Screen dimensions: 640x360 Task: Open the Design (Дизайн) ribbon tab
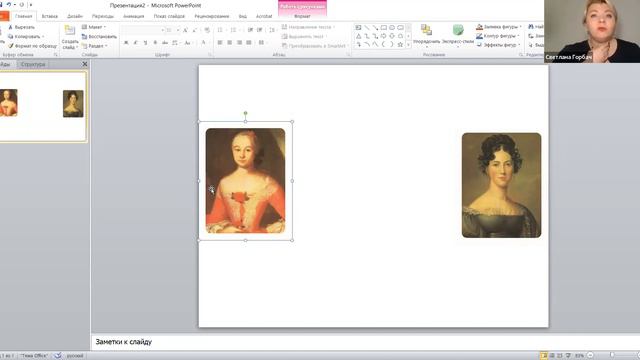(x=75, y=16)
